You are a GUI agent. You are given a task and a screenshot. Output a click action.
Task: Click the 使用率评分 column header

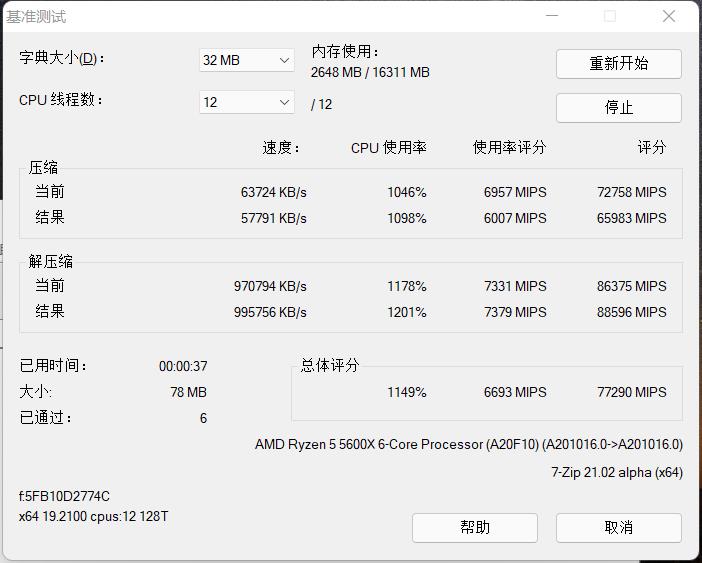pos(509,147)
